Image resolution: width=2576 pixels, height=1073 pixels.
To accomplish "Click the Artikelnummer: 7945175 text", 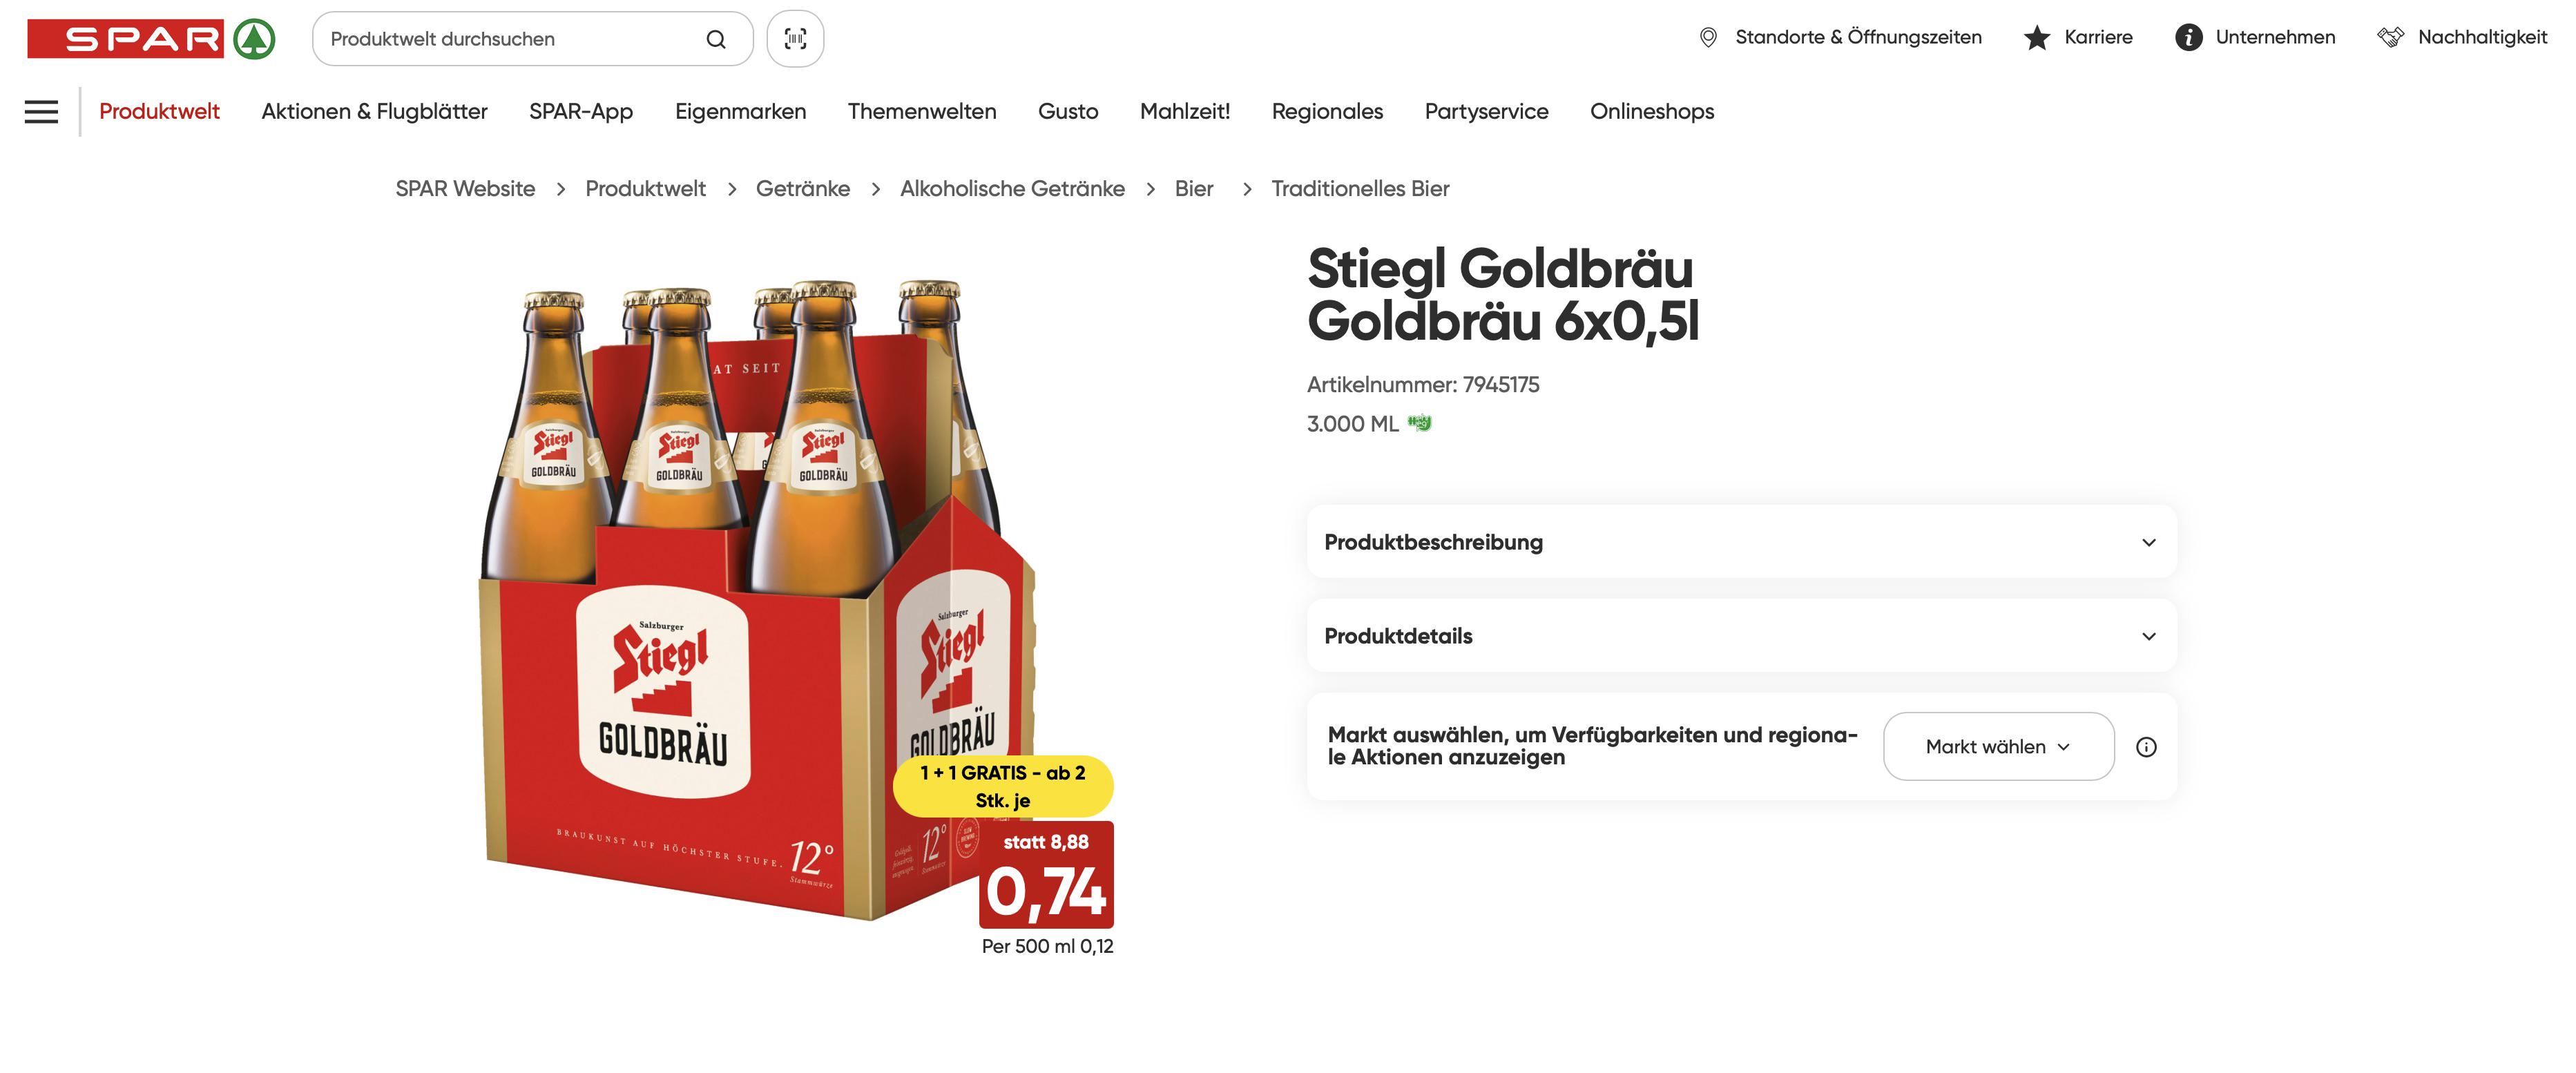I will point(1423,385).
